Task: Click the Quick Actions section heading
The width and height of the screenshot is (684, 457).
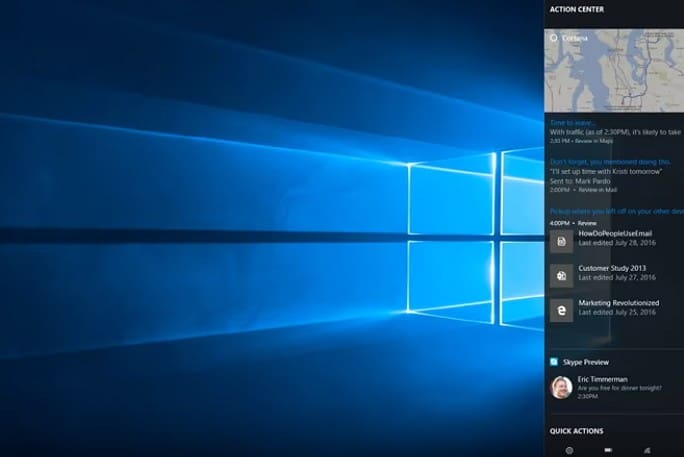Action: [x=576, y=431]
